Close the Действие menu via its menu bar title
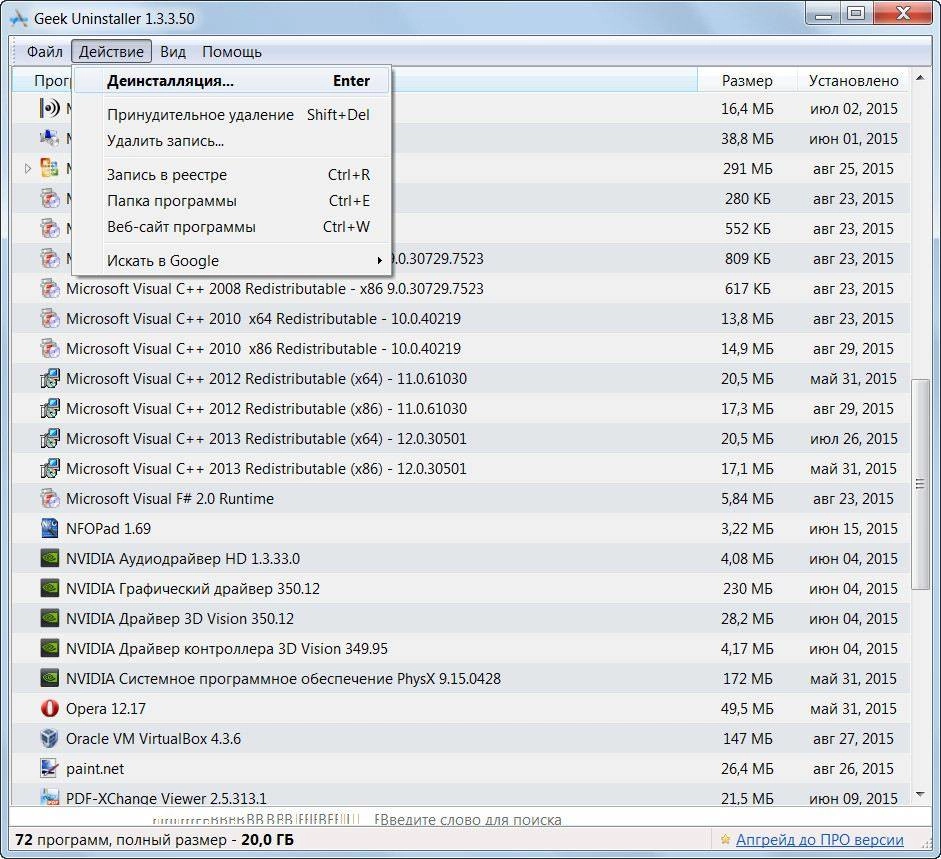941x859 pixels. pyautogui.click(x=111, y=52)
